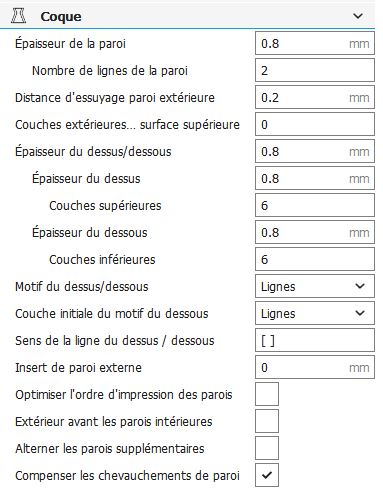Toggle Alterner les parois supplémentaires checkbox

[267, 448]
